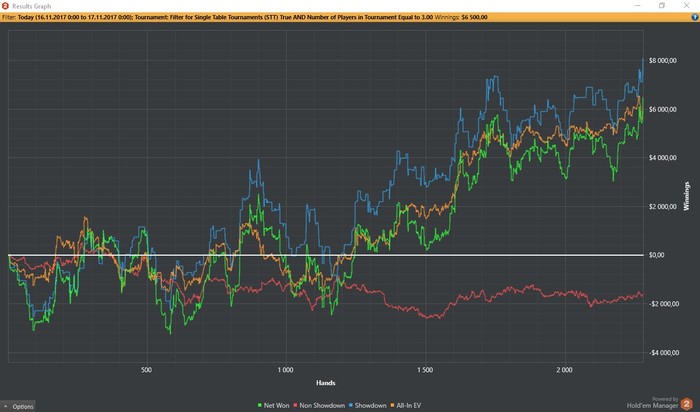Click the $0,00 axis label
Image resolution: width=700 pixels, height=412 pixels.
pos(656,255)
